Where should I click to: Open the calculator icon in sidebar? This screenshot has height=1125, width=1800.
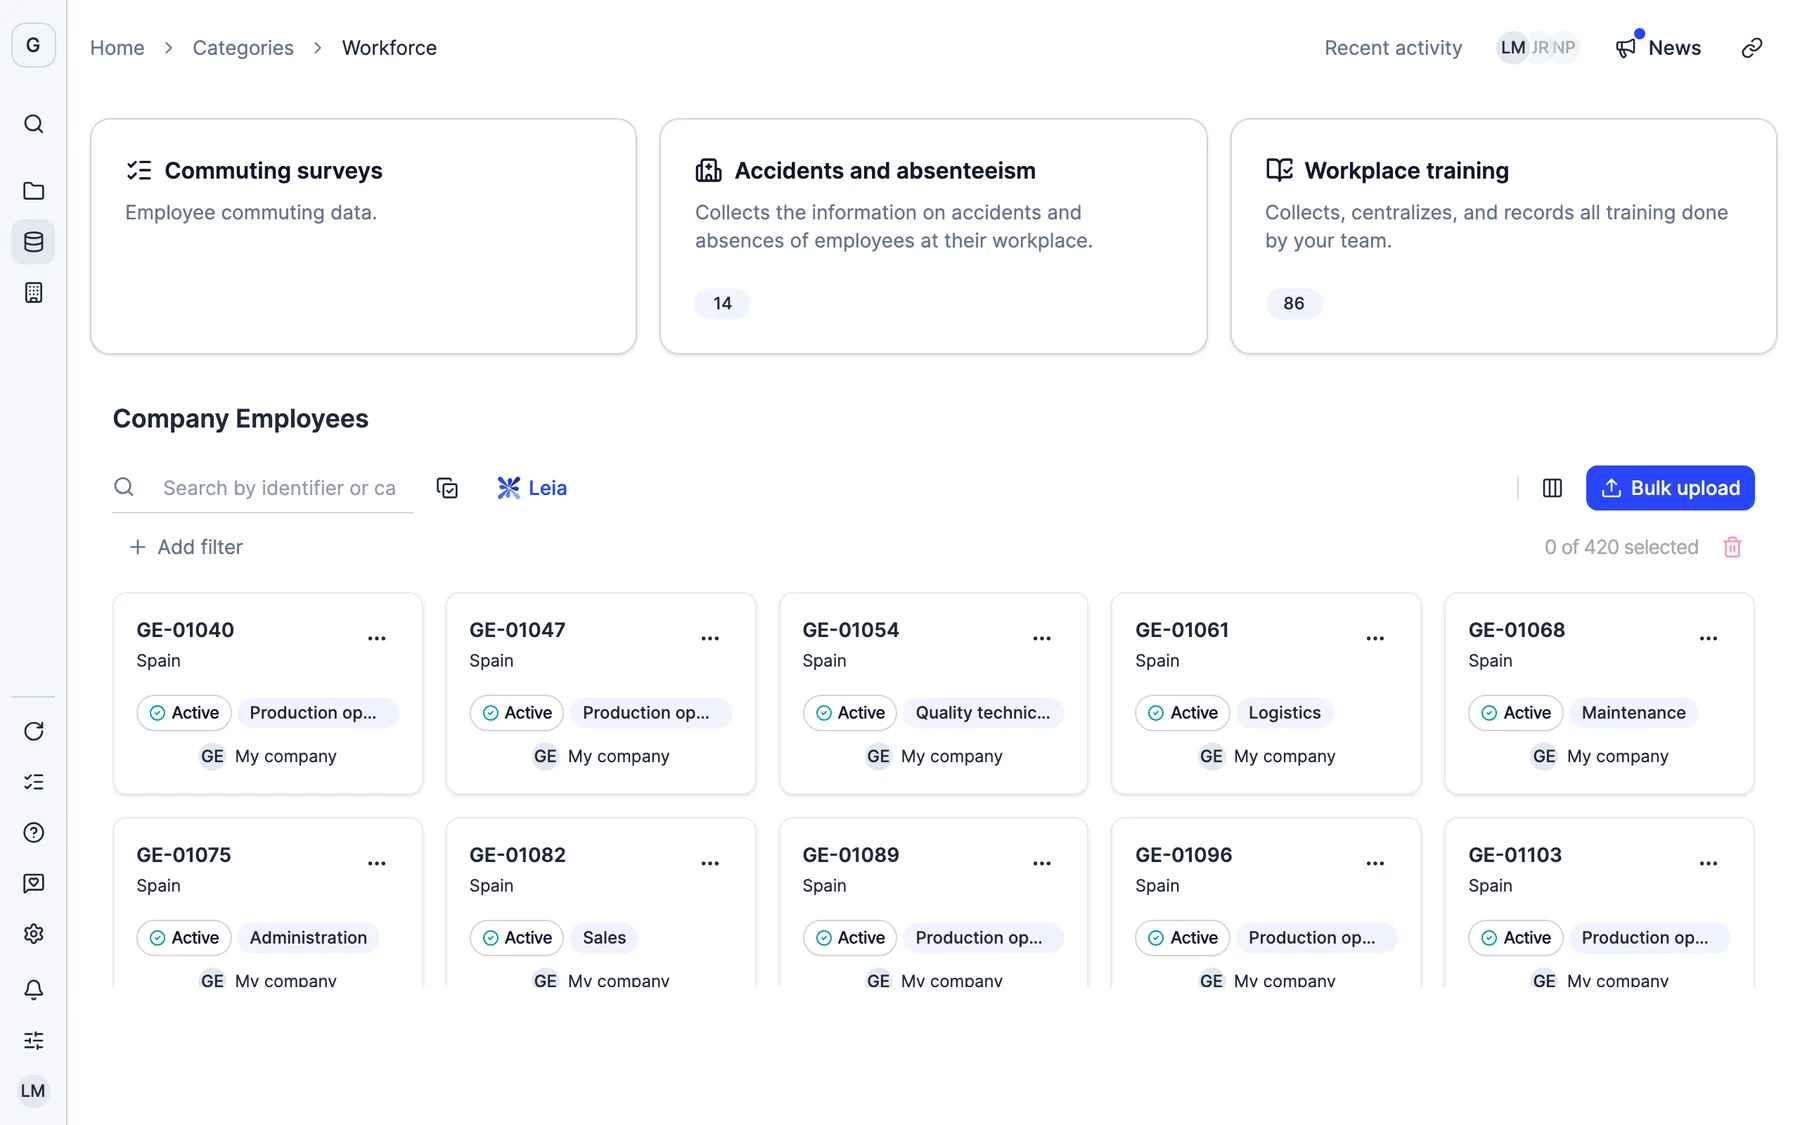point(33,293)
